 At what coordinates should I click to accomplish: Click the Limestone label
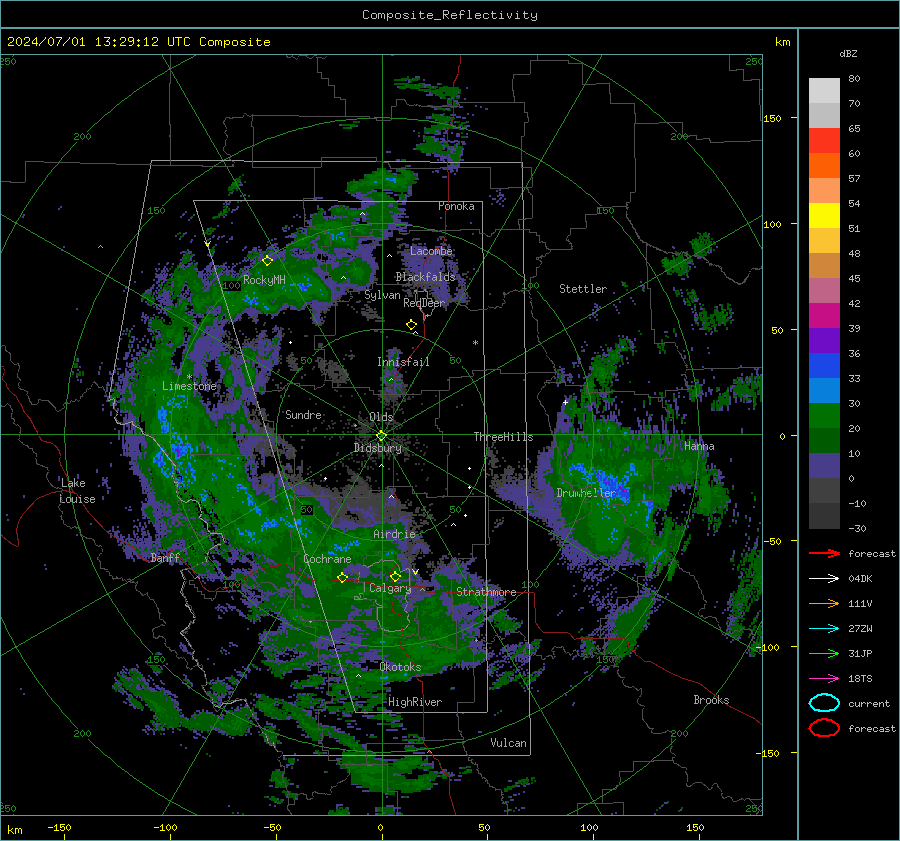[x=189, y=386]
